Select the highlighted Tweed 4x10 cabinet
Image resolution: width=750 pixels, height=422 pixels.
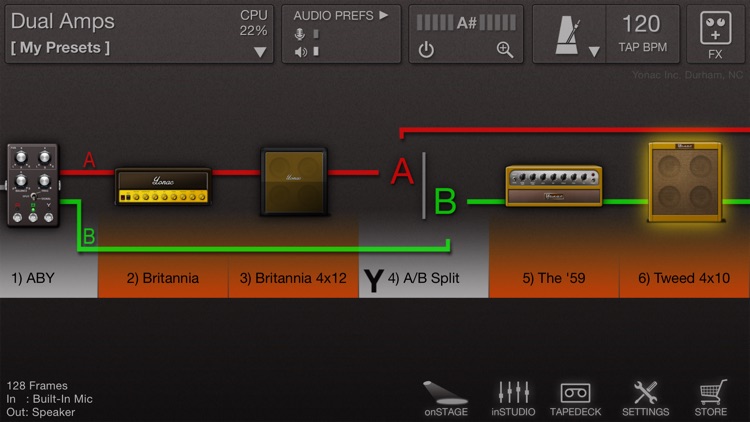[x=684, y=182]
